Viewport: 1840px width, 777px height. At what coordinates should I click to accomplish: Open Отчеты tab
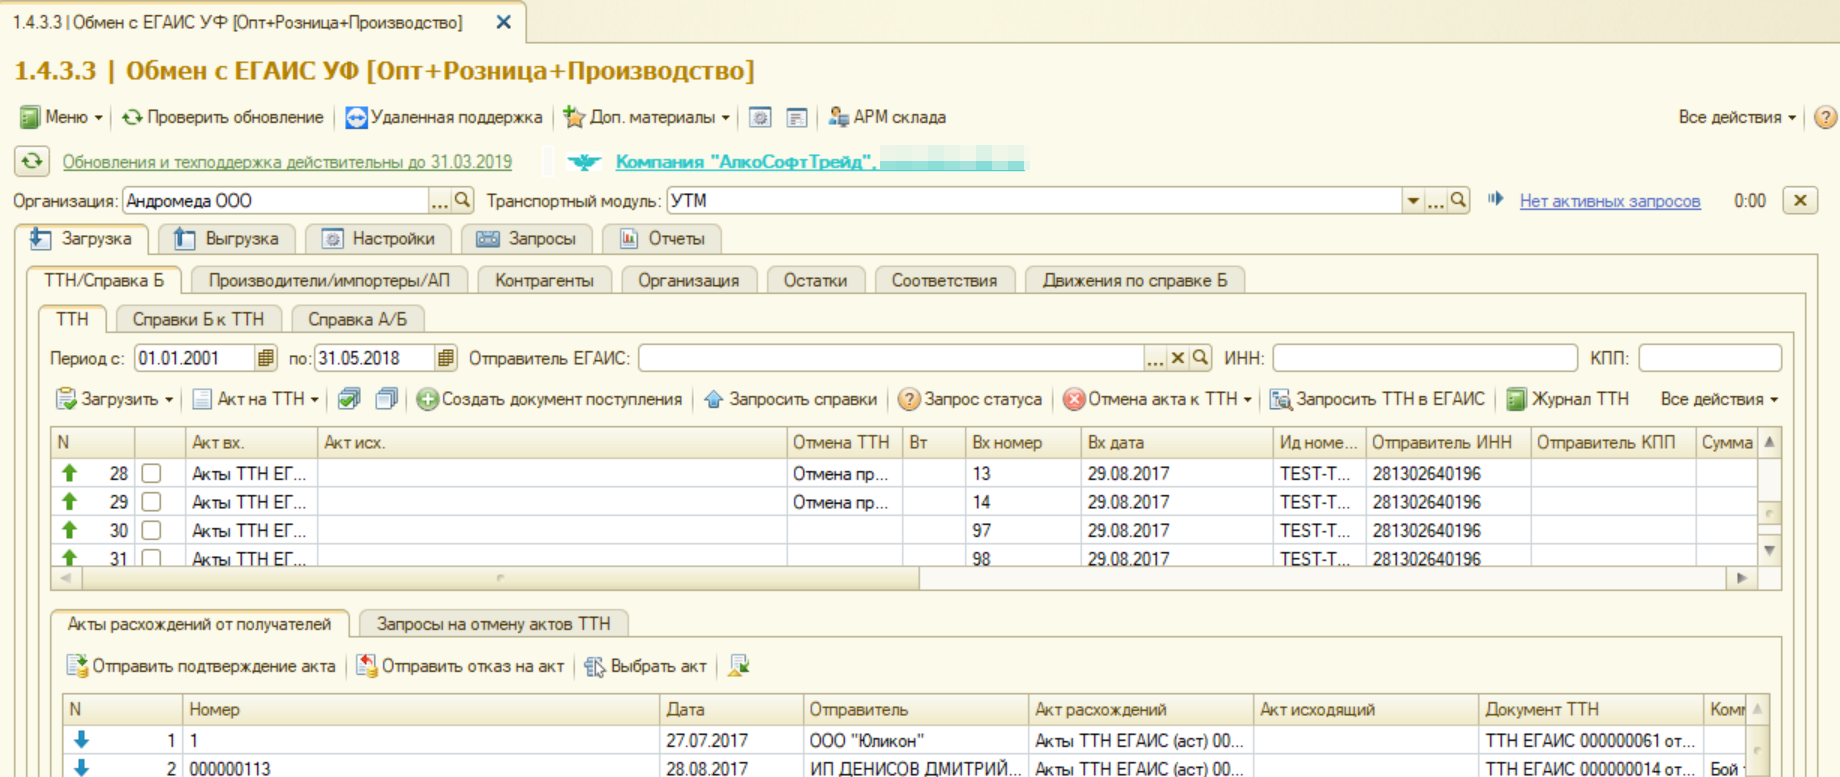(663, 239)
